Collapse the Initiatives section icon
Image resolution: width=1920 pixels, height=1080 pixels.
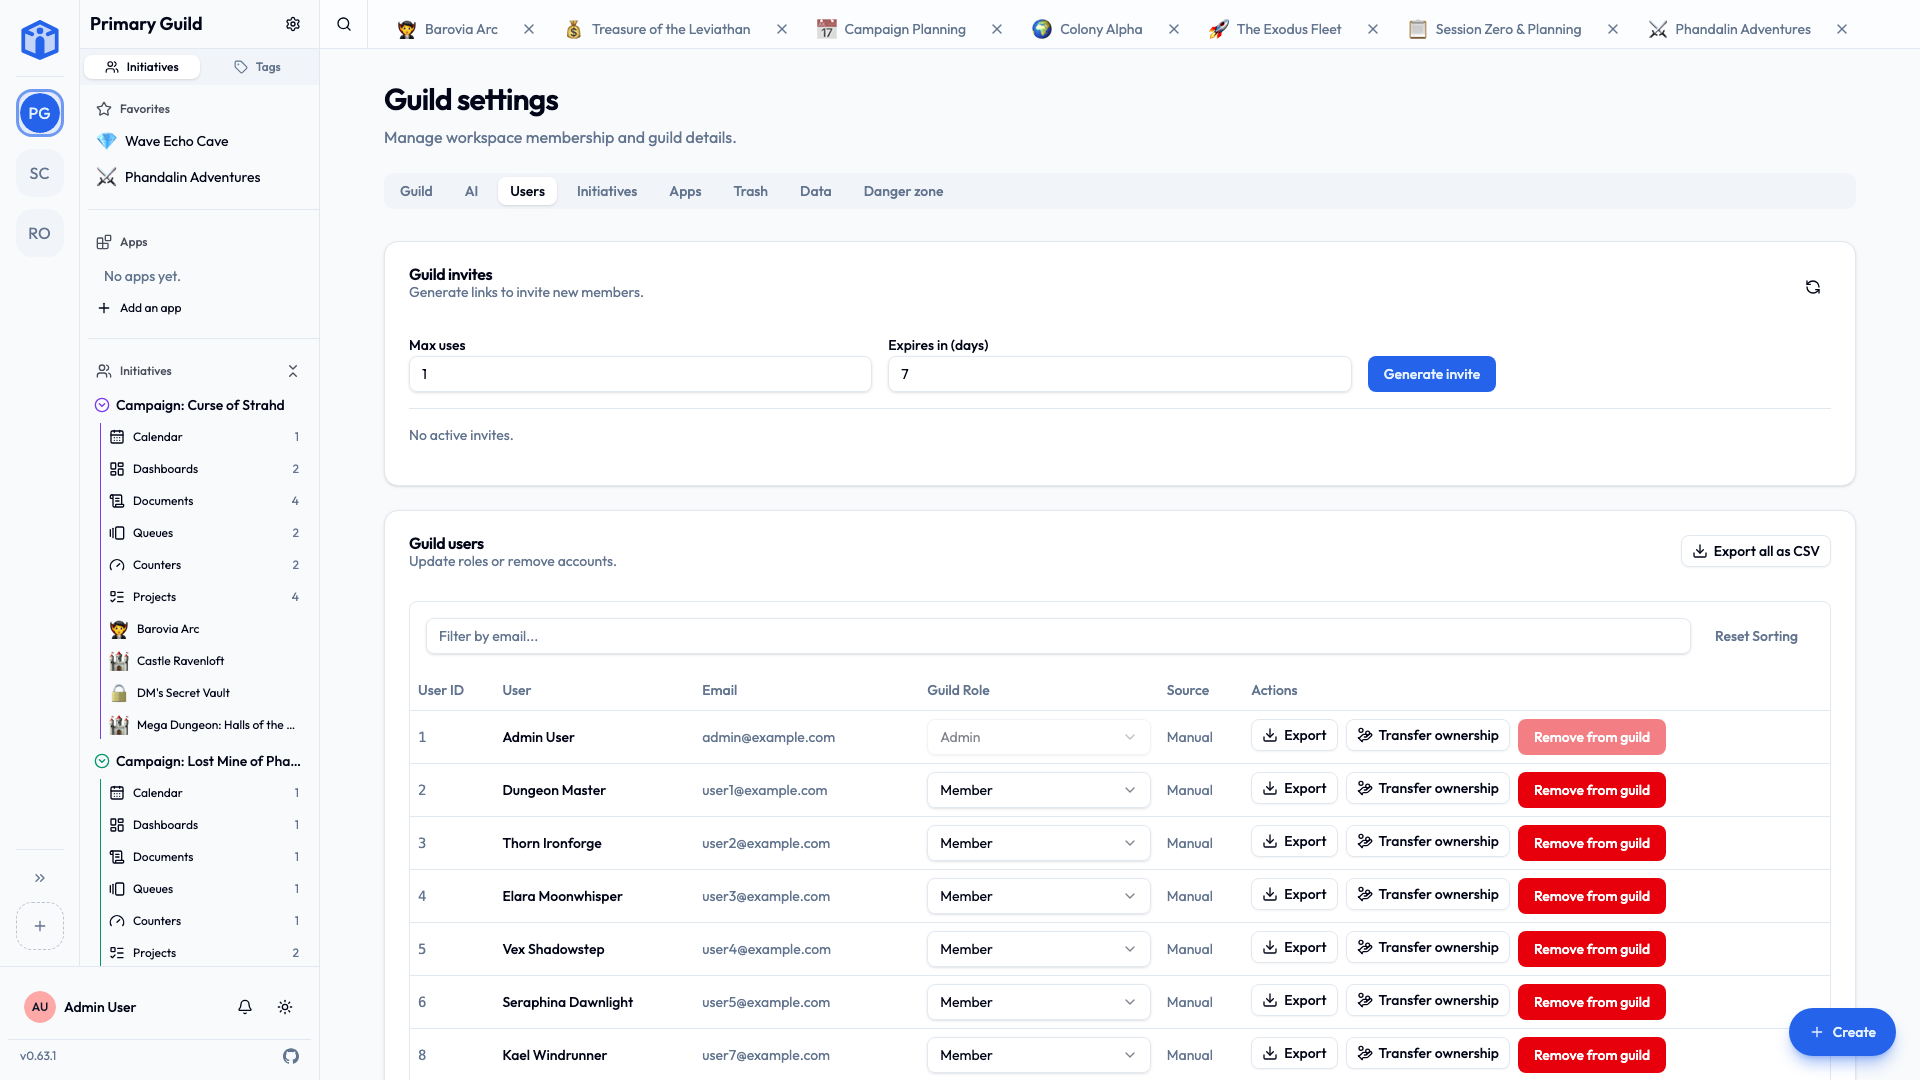[293, 371]
